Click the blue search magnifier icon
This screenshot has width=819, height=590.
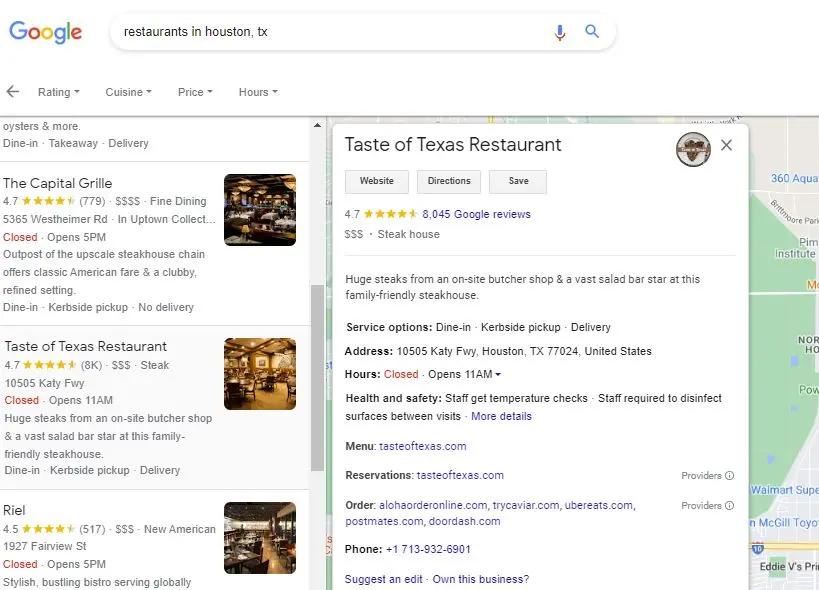592,31
